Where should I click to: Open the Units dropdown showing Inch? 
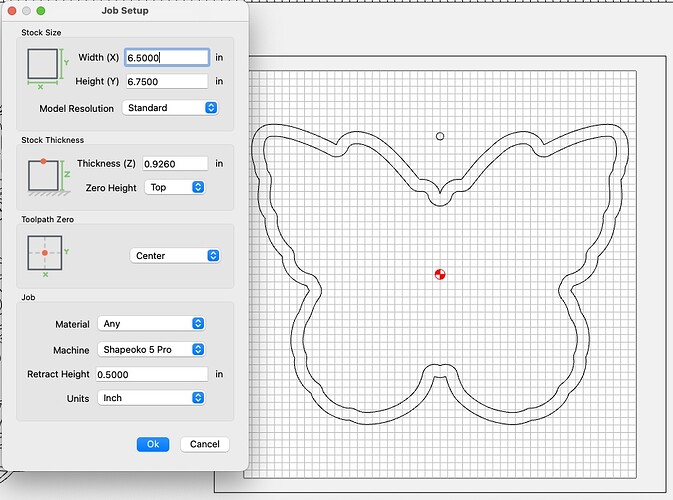point(151,398)
